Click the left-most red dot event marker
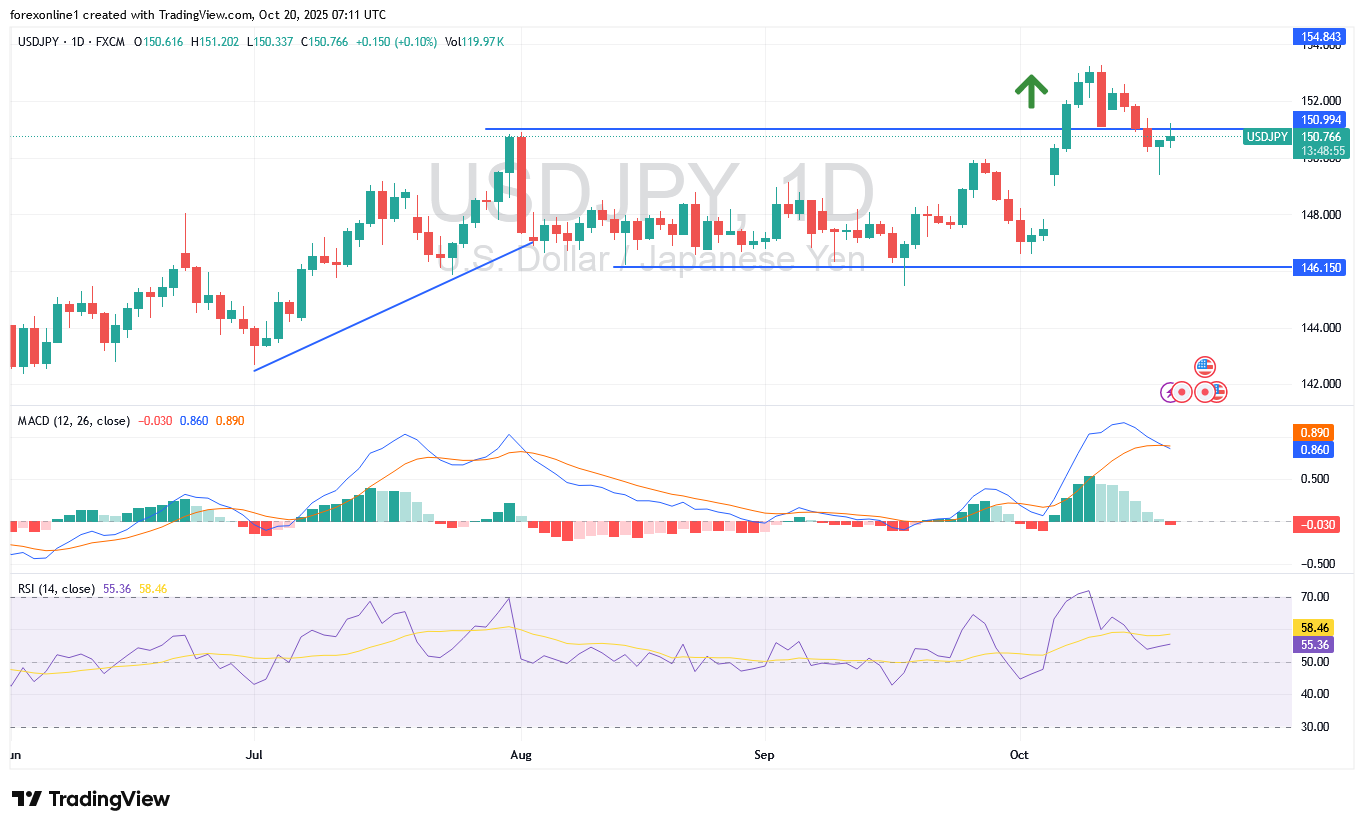Viewport: 1364px width, 829px height. point(1182,392)
